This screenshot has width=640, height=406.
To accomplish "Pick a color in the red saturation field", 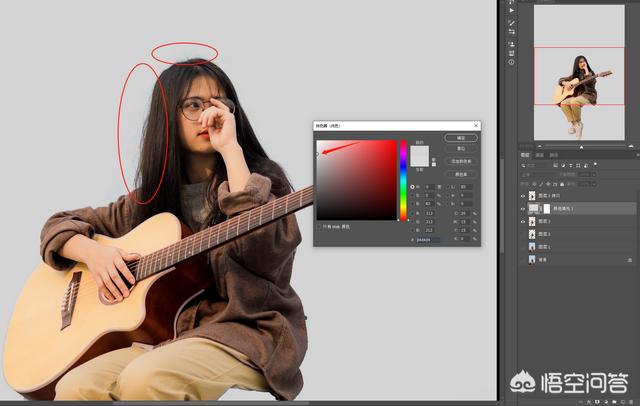I will tap(357, 180).
